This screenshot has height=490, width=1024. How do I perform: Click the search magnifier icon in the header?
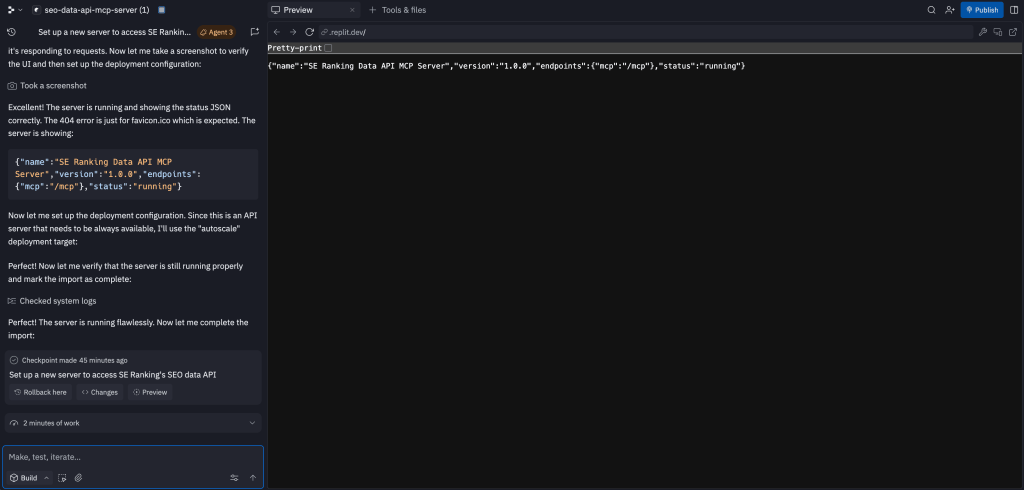[x=931, y=10]
